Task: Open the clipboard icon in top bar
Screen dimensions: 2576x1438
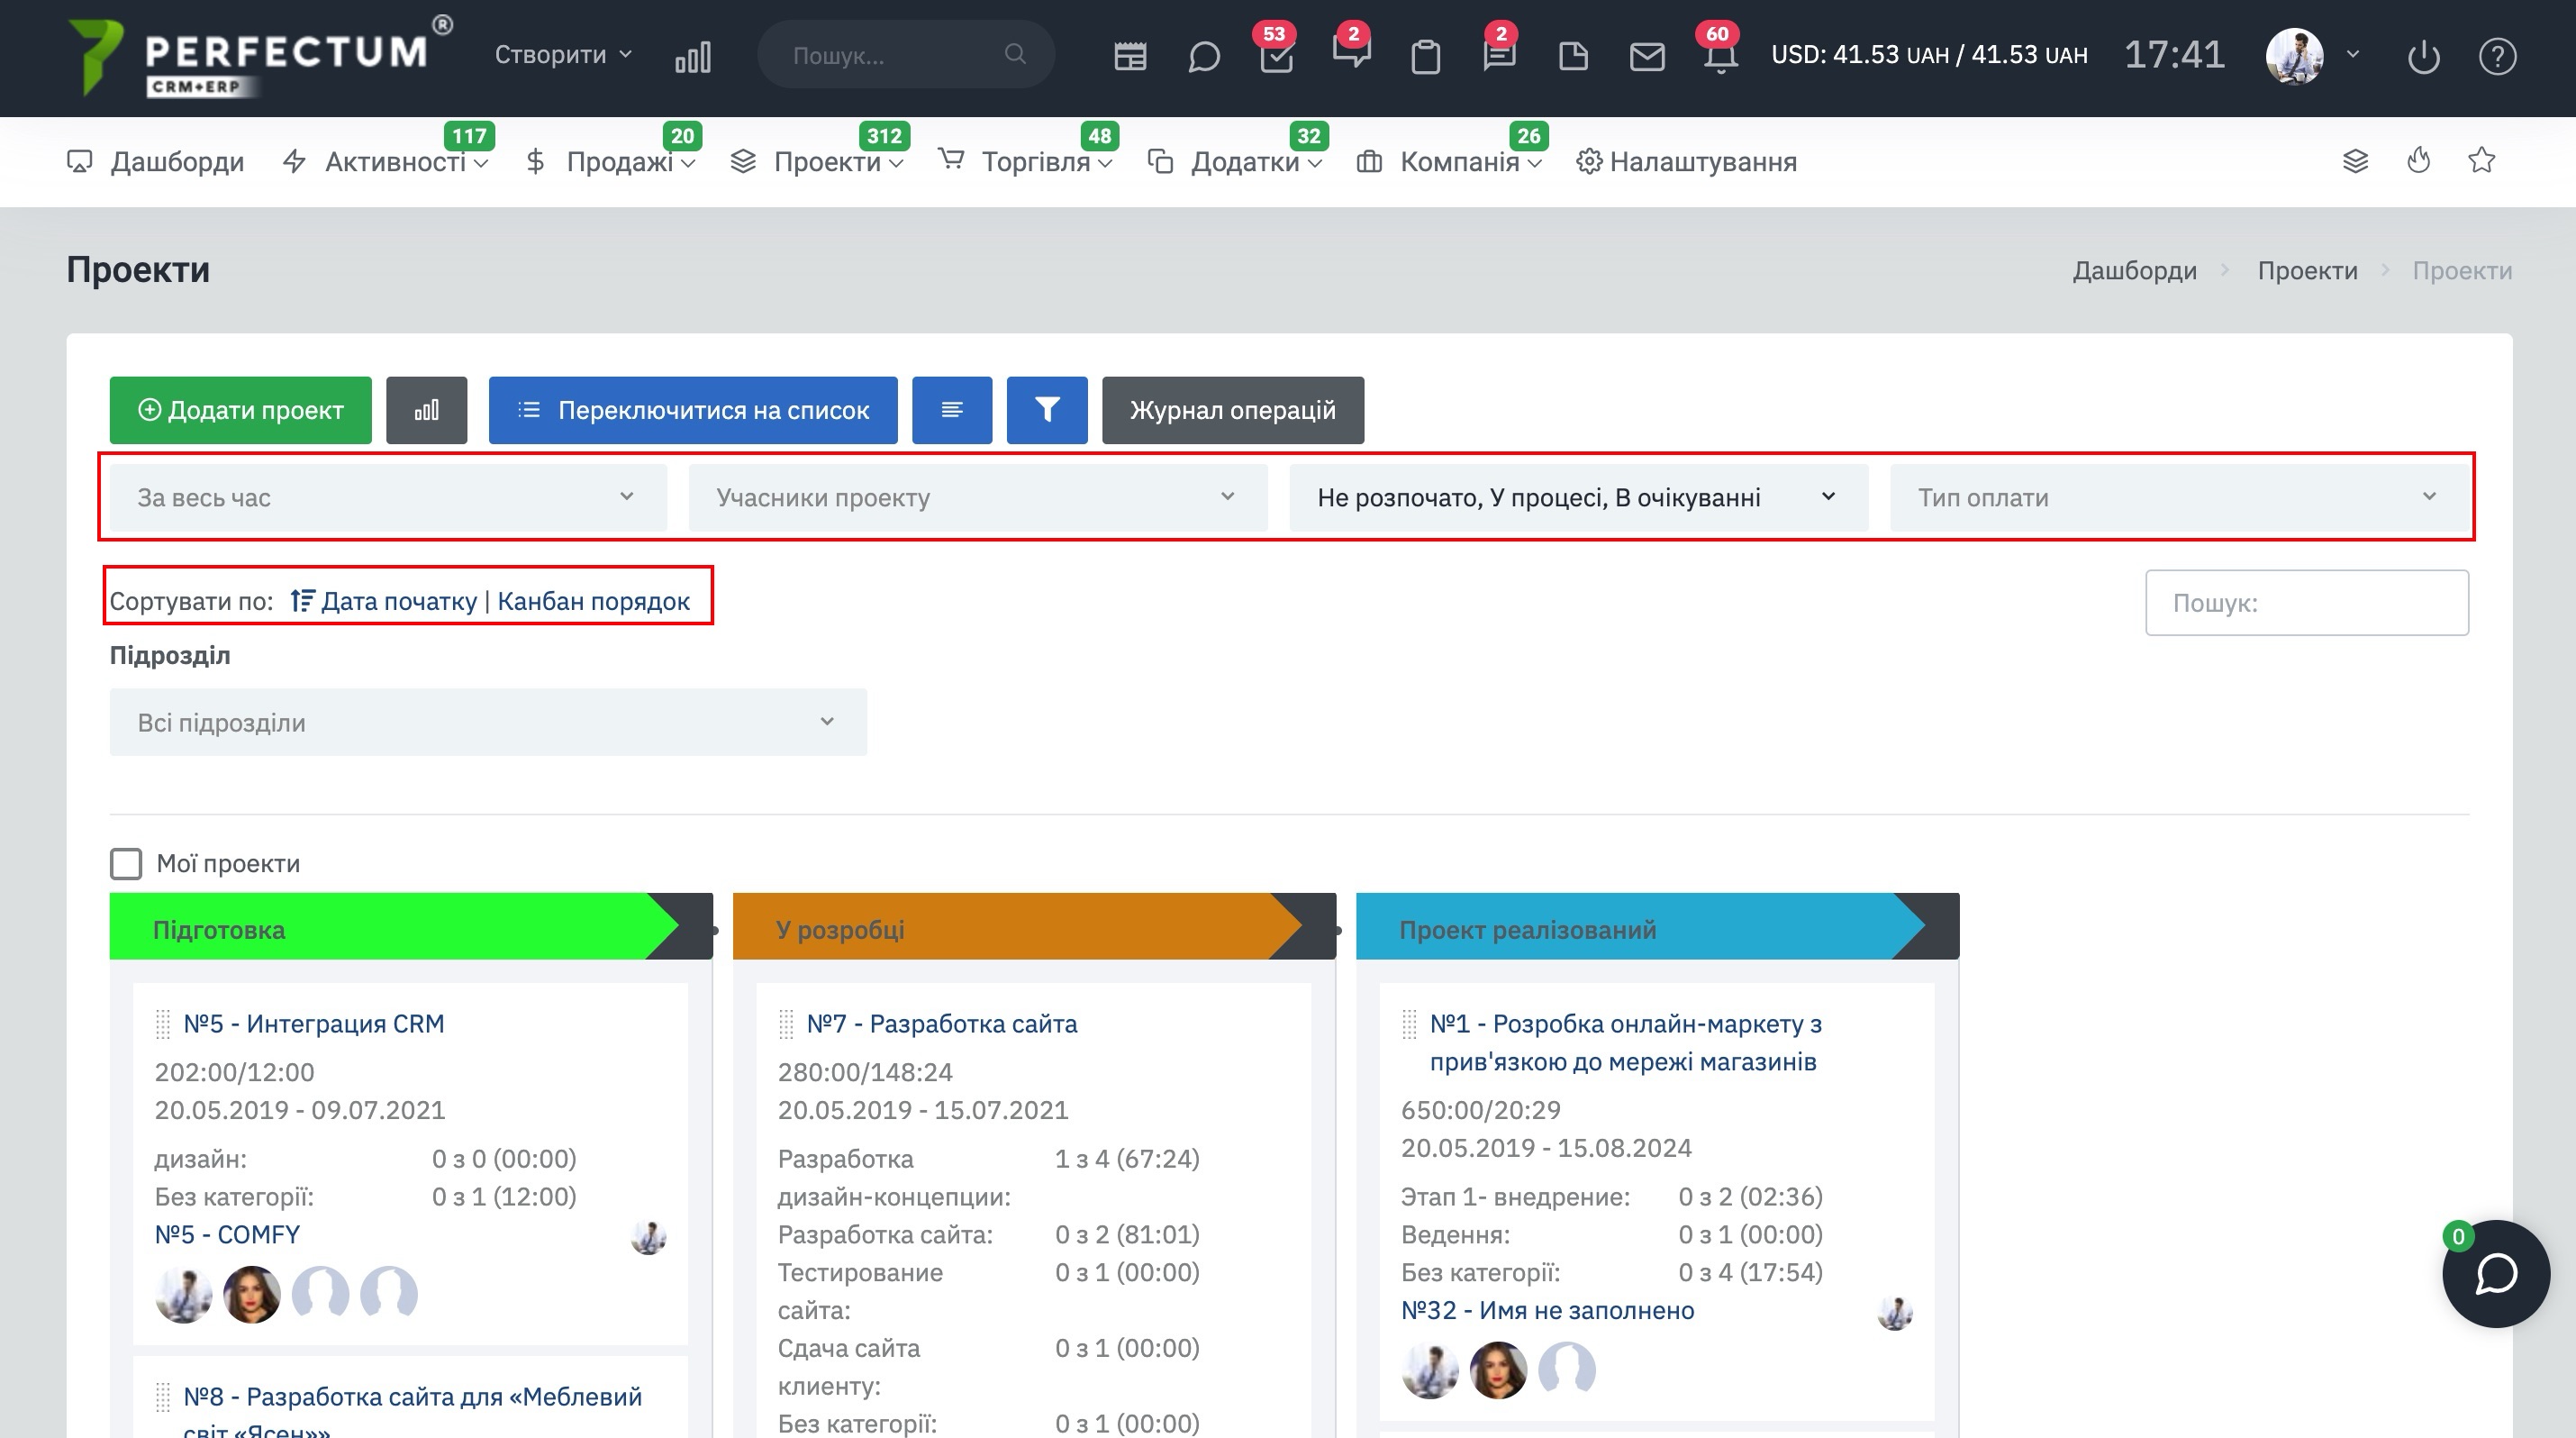Action: point(1426,56)
